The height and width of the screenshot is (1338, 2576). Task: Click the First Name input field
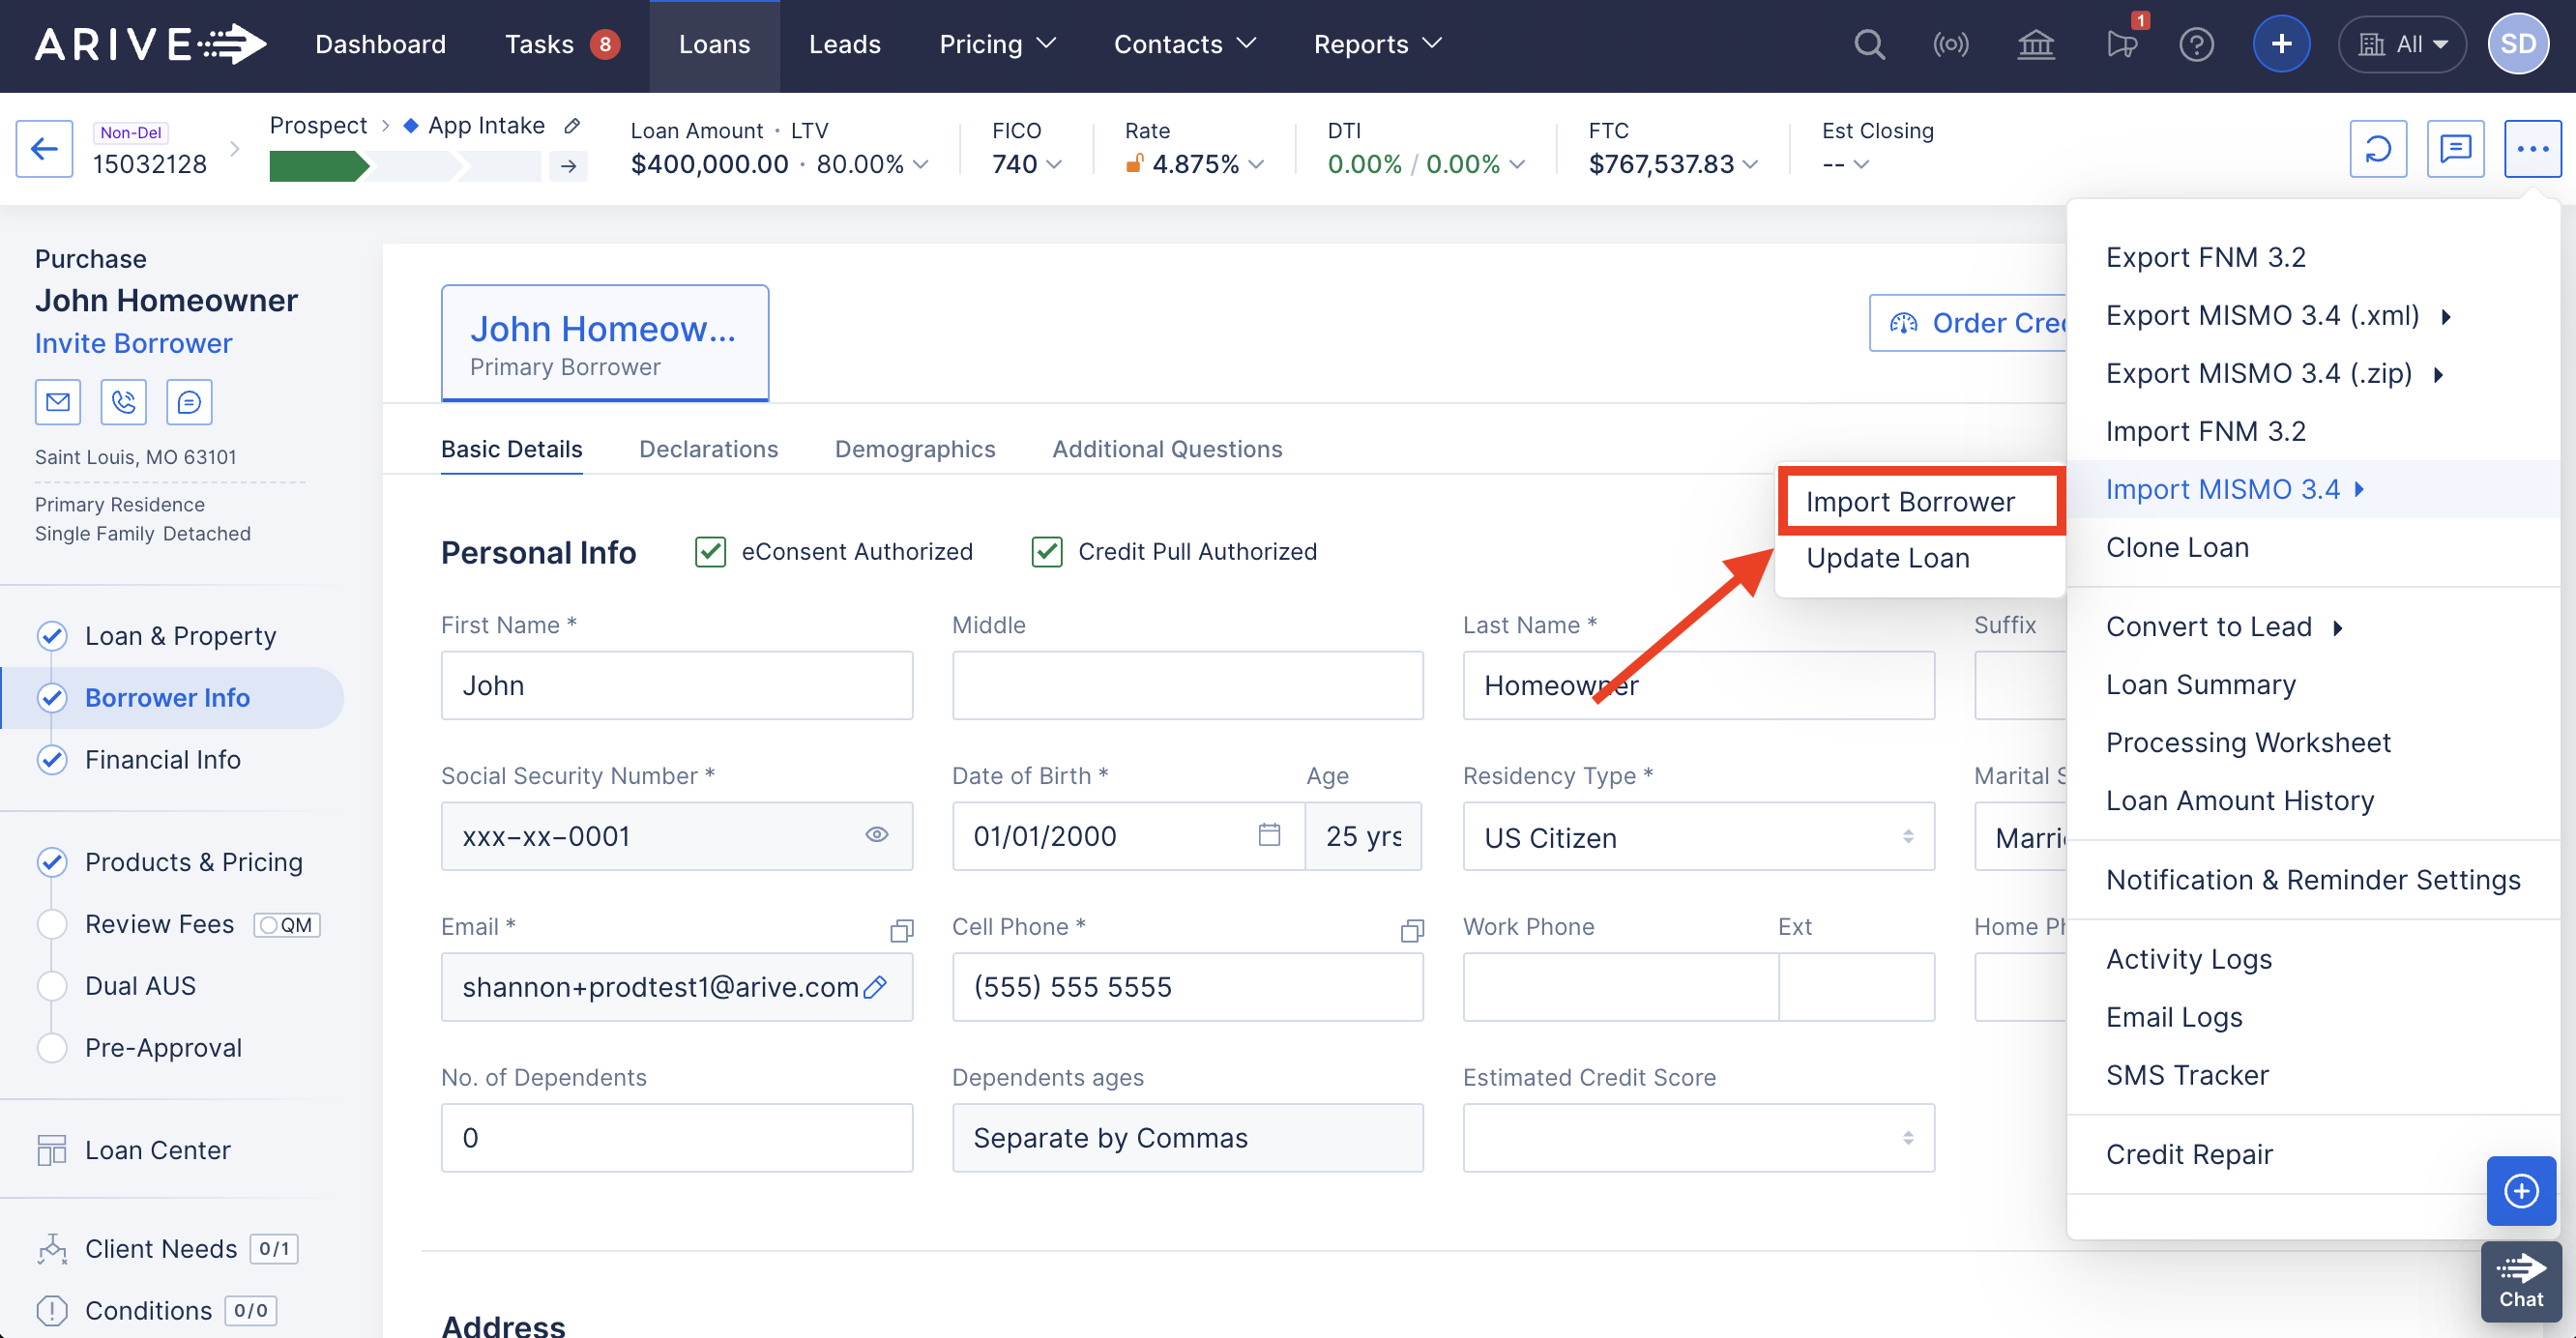676,686
